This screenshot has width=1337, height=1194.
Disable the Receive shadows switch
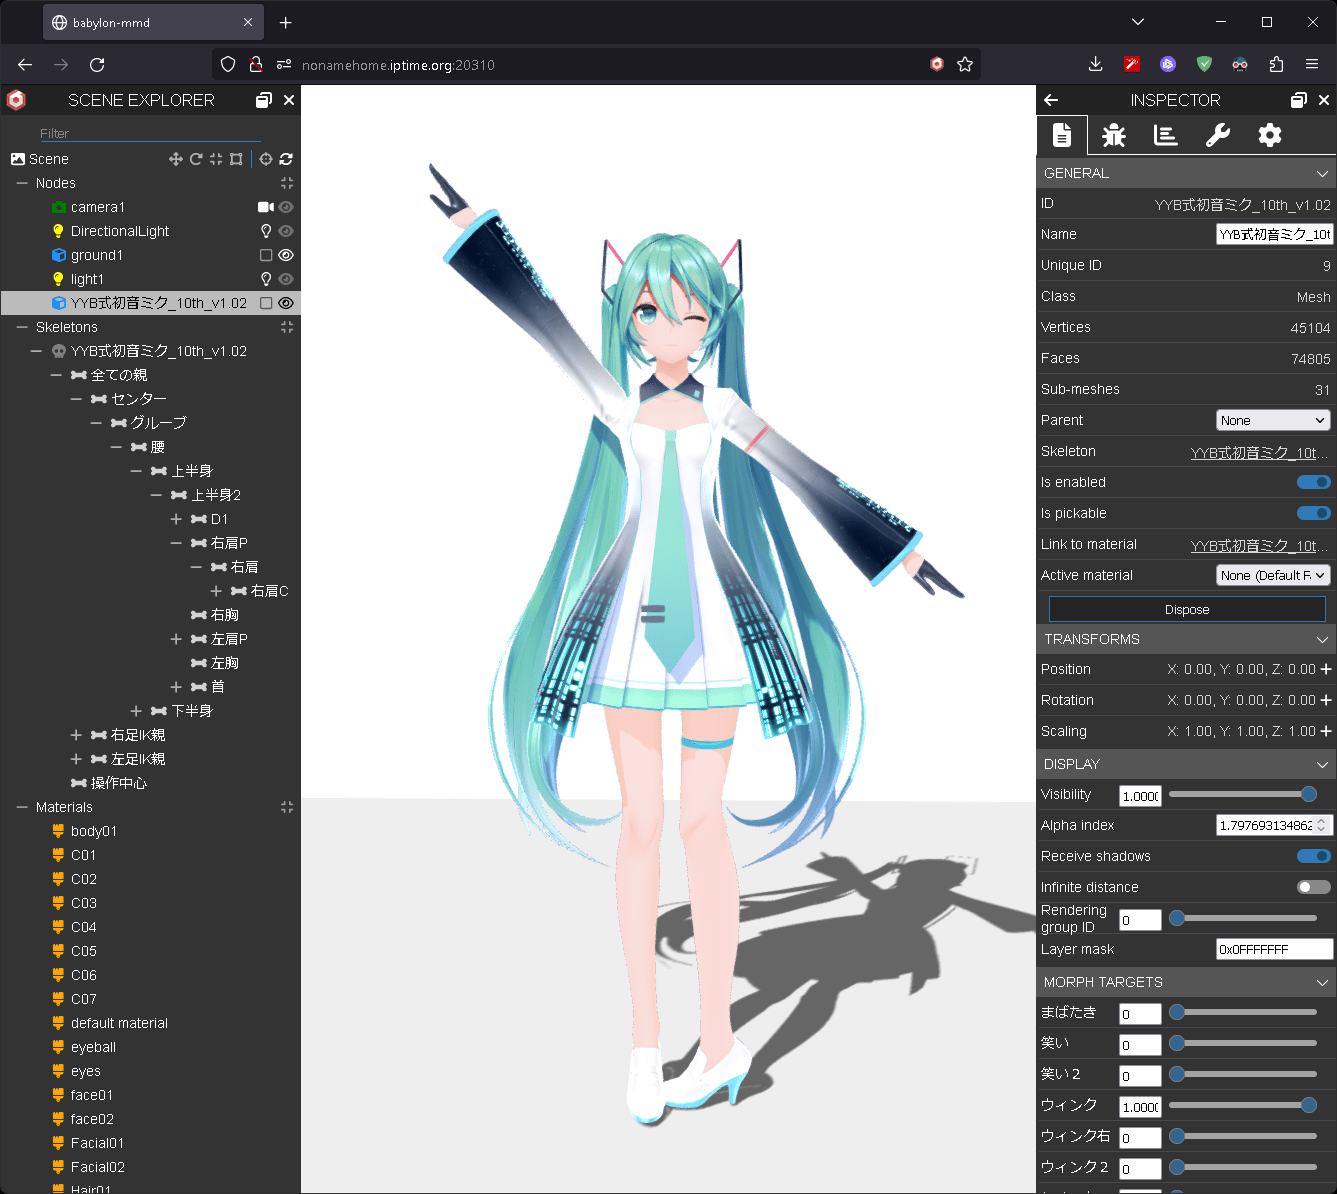(x=1314, y=856)
